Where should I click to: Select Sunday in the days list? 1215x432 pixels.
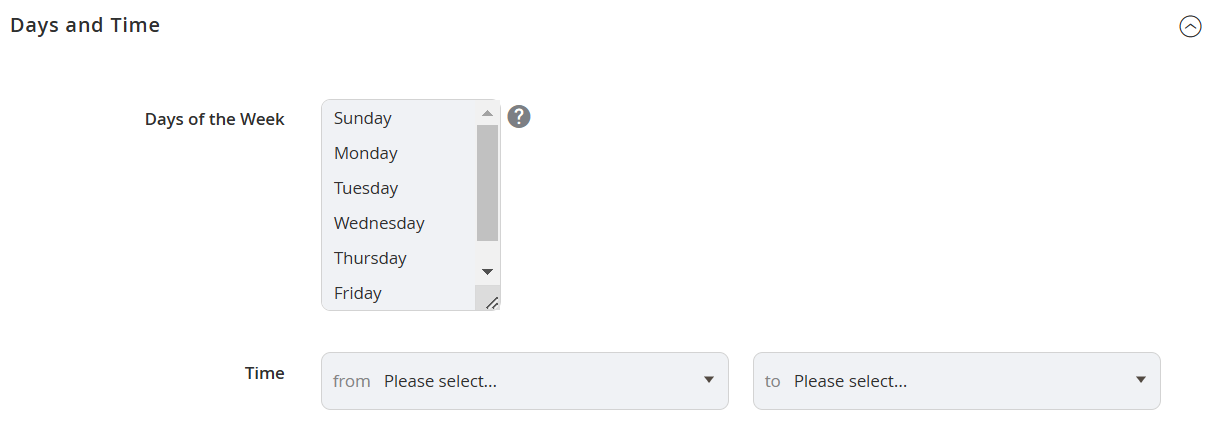(399, 118)
